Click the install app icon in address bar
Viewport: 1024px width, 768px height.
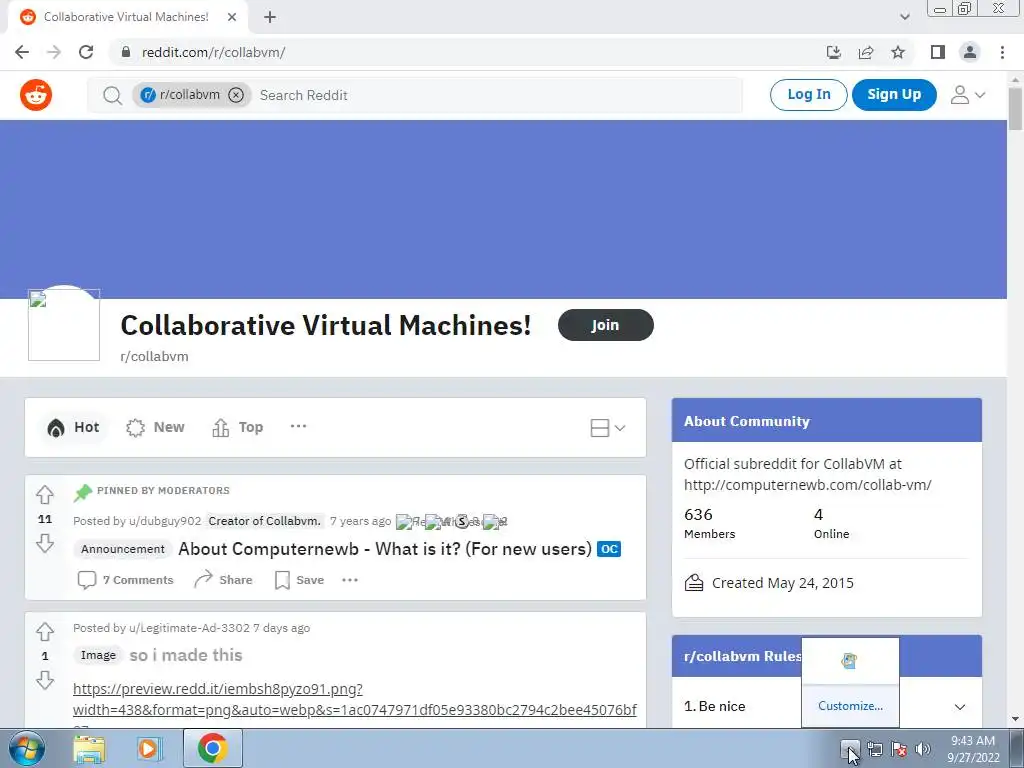834,52
